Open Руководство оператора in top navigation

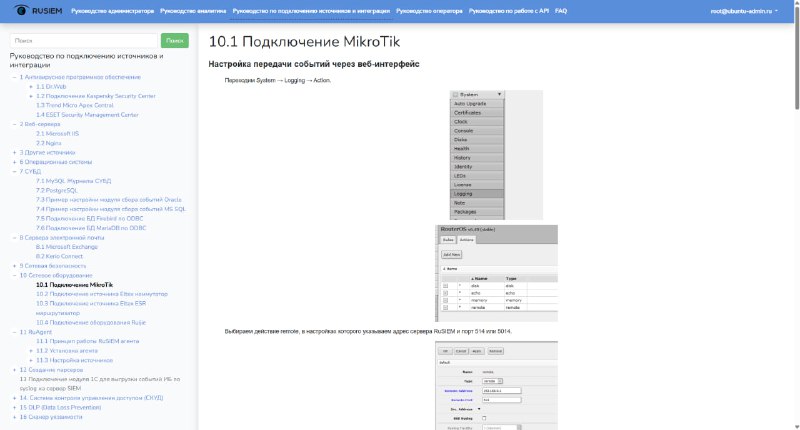[429, 11]
